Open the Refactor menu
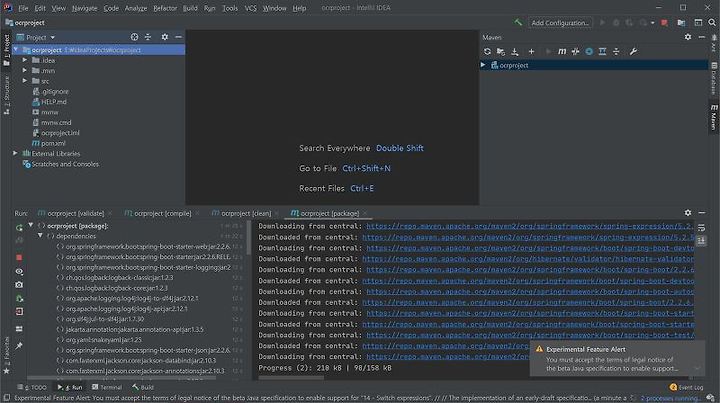Viewport: 720px width, 403px height. pyautogui.click(x=165, y=8)
